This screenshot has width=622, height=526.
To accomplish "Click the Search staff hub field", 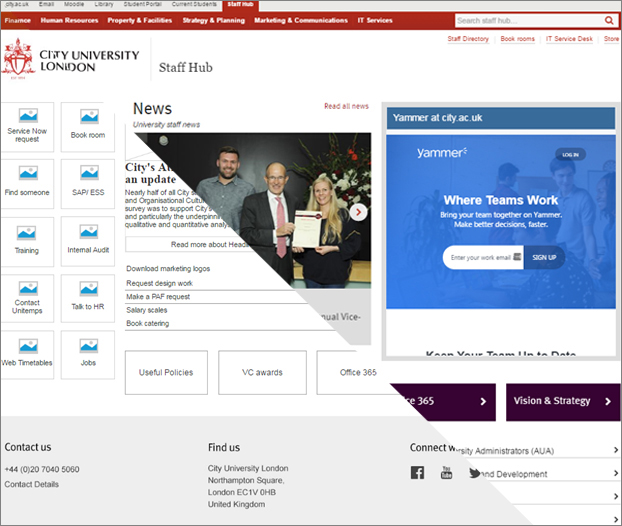I will (527, 20).
